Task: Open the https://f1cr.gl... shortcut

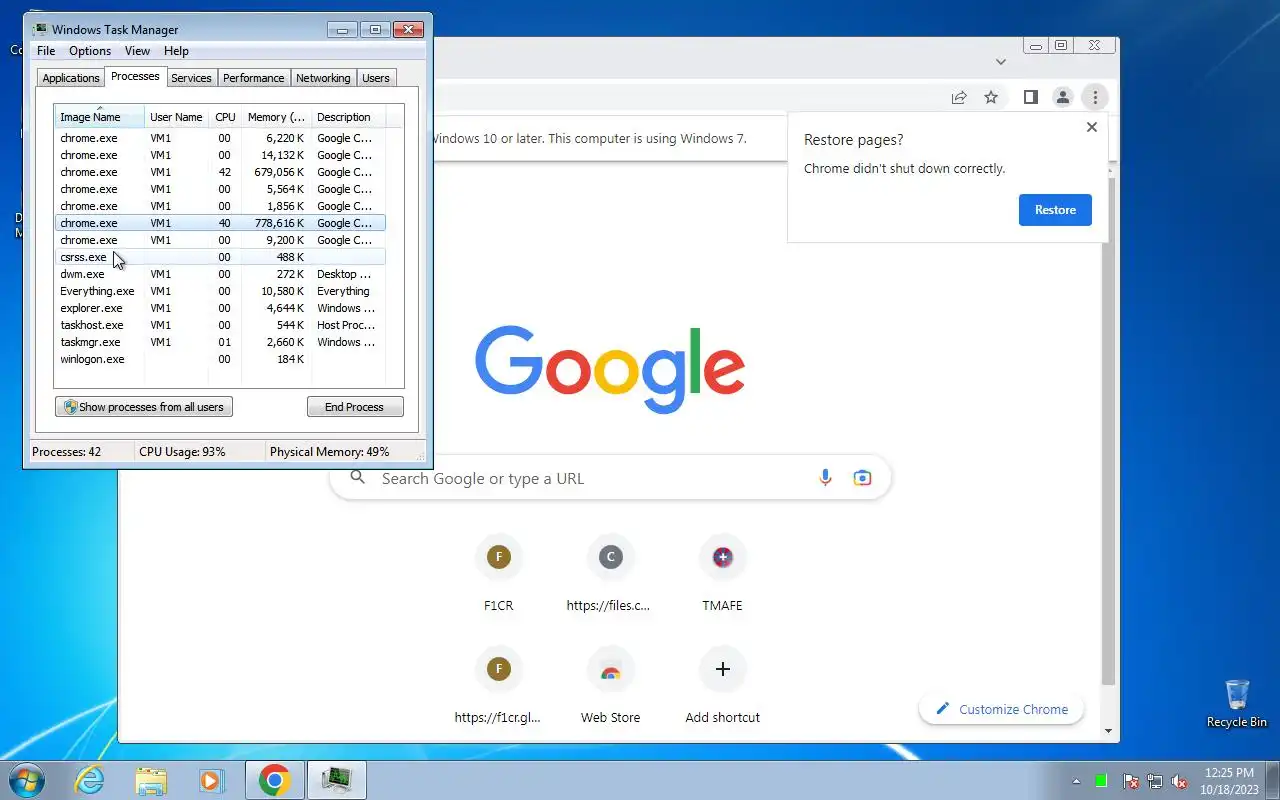Action: coord(498,684)
